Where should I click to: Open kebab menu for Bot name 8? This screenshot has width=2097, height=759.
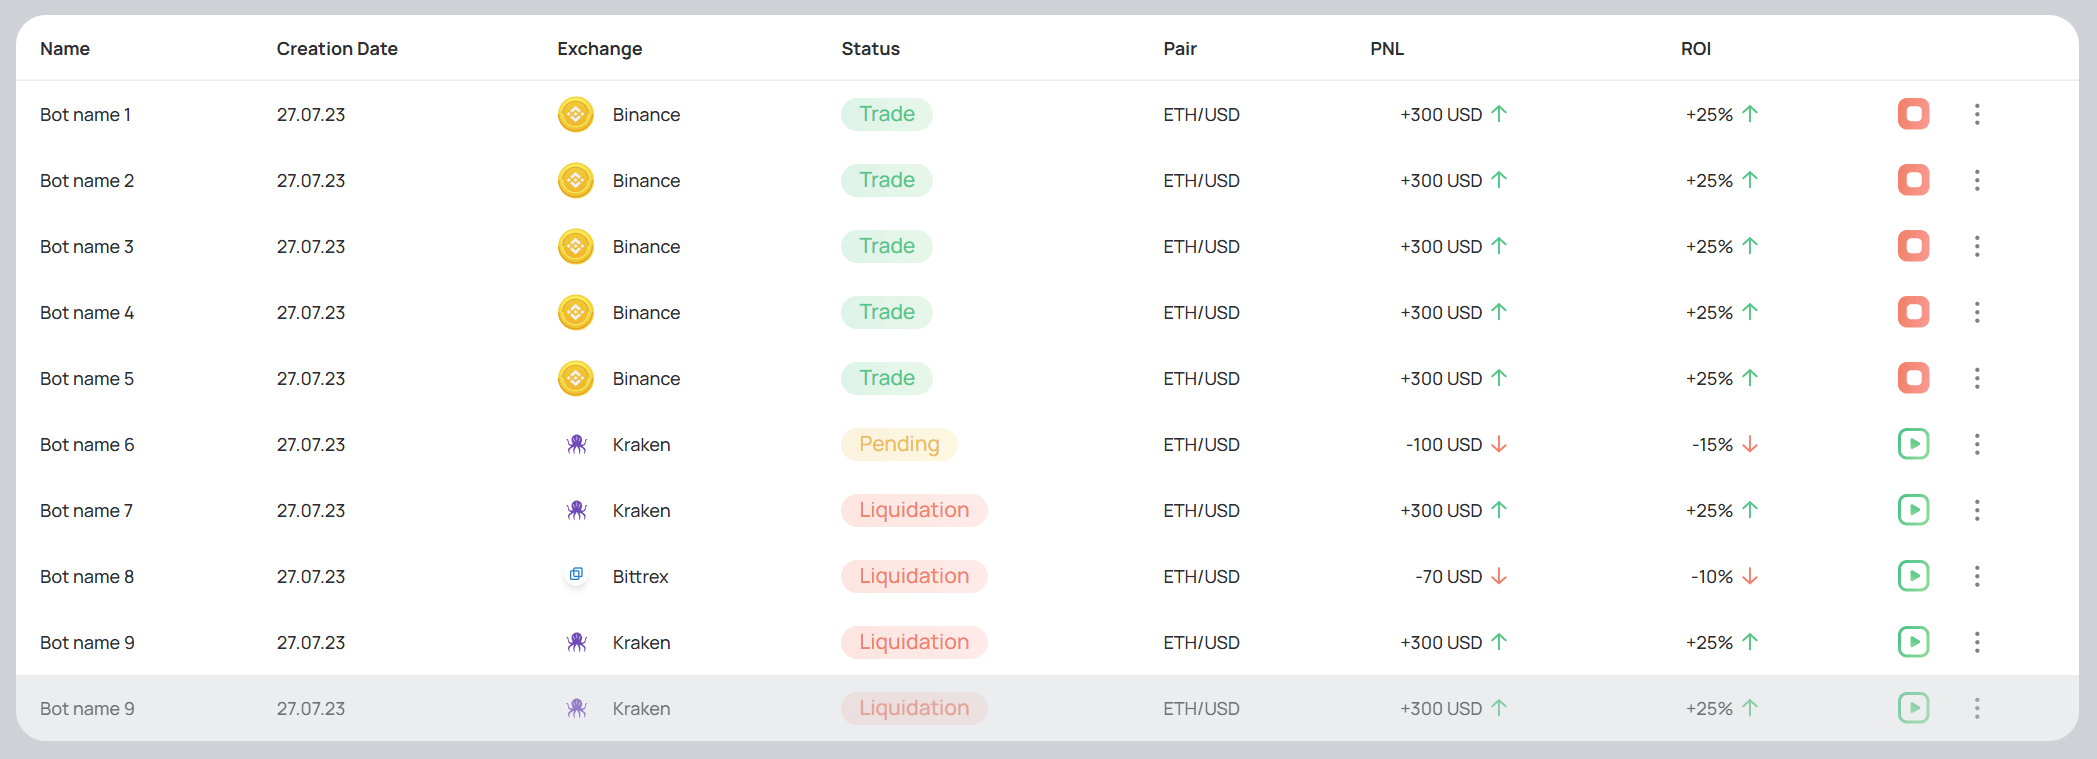[x=1976, y=576]
